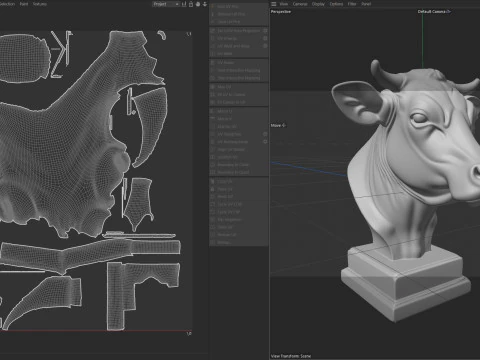480x360 pixels.
Task: Click the Mirror U icon
Action: (213, 111)
